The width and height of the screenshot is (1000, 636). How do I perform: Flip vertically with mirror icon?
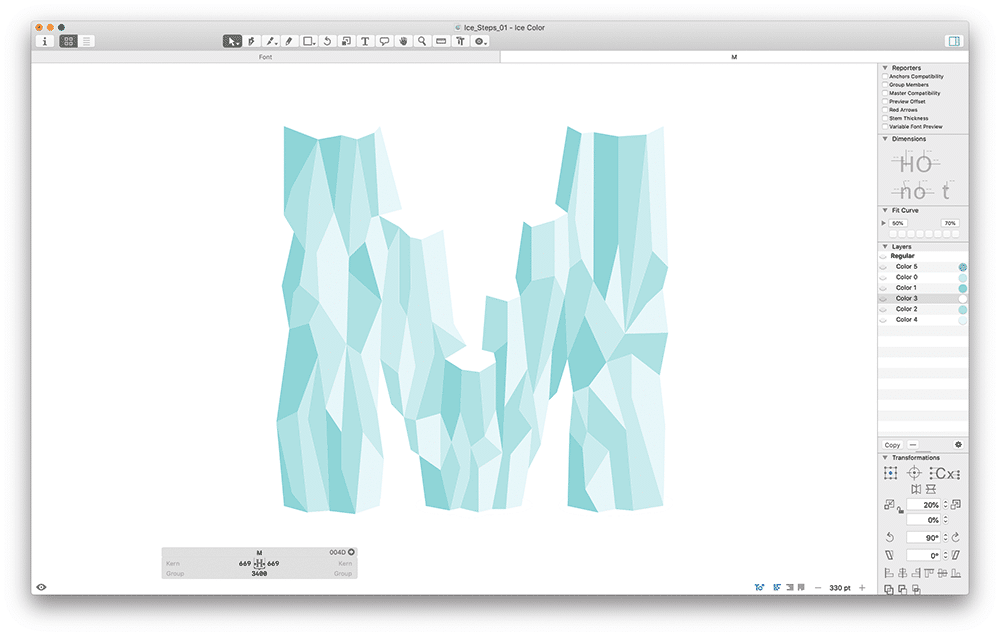coord(931,489)
